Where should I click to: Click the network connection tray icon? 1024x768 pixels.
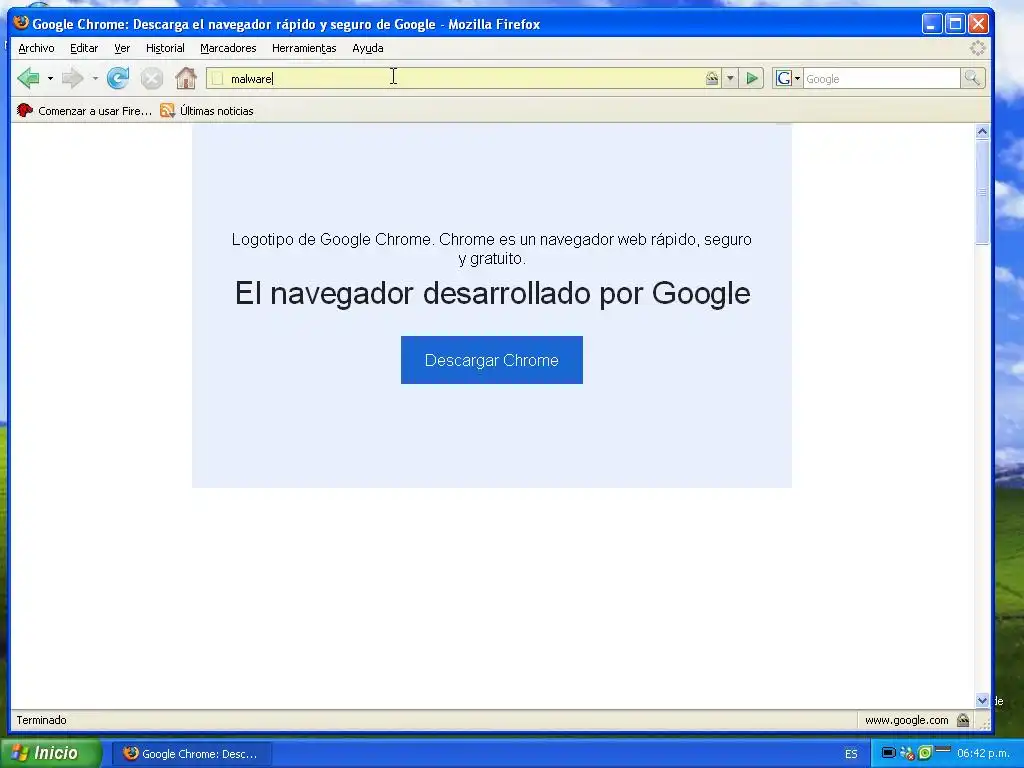coord(907,754)
